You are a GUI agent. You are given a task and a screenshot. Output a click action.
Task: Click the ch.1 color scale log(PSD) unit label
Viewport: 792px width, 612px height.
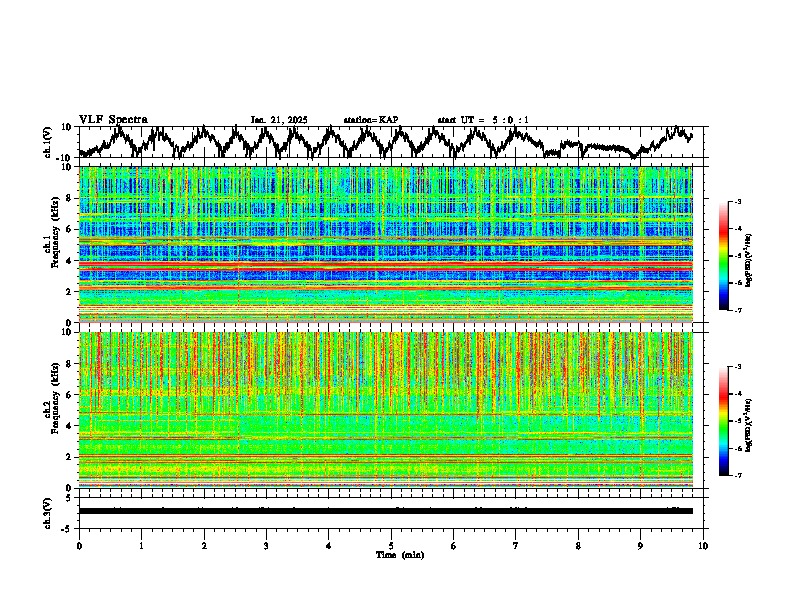click(x=749, y=261)
